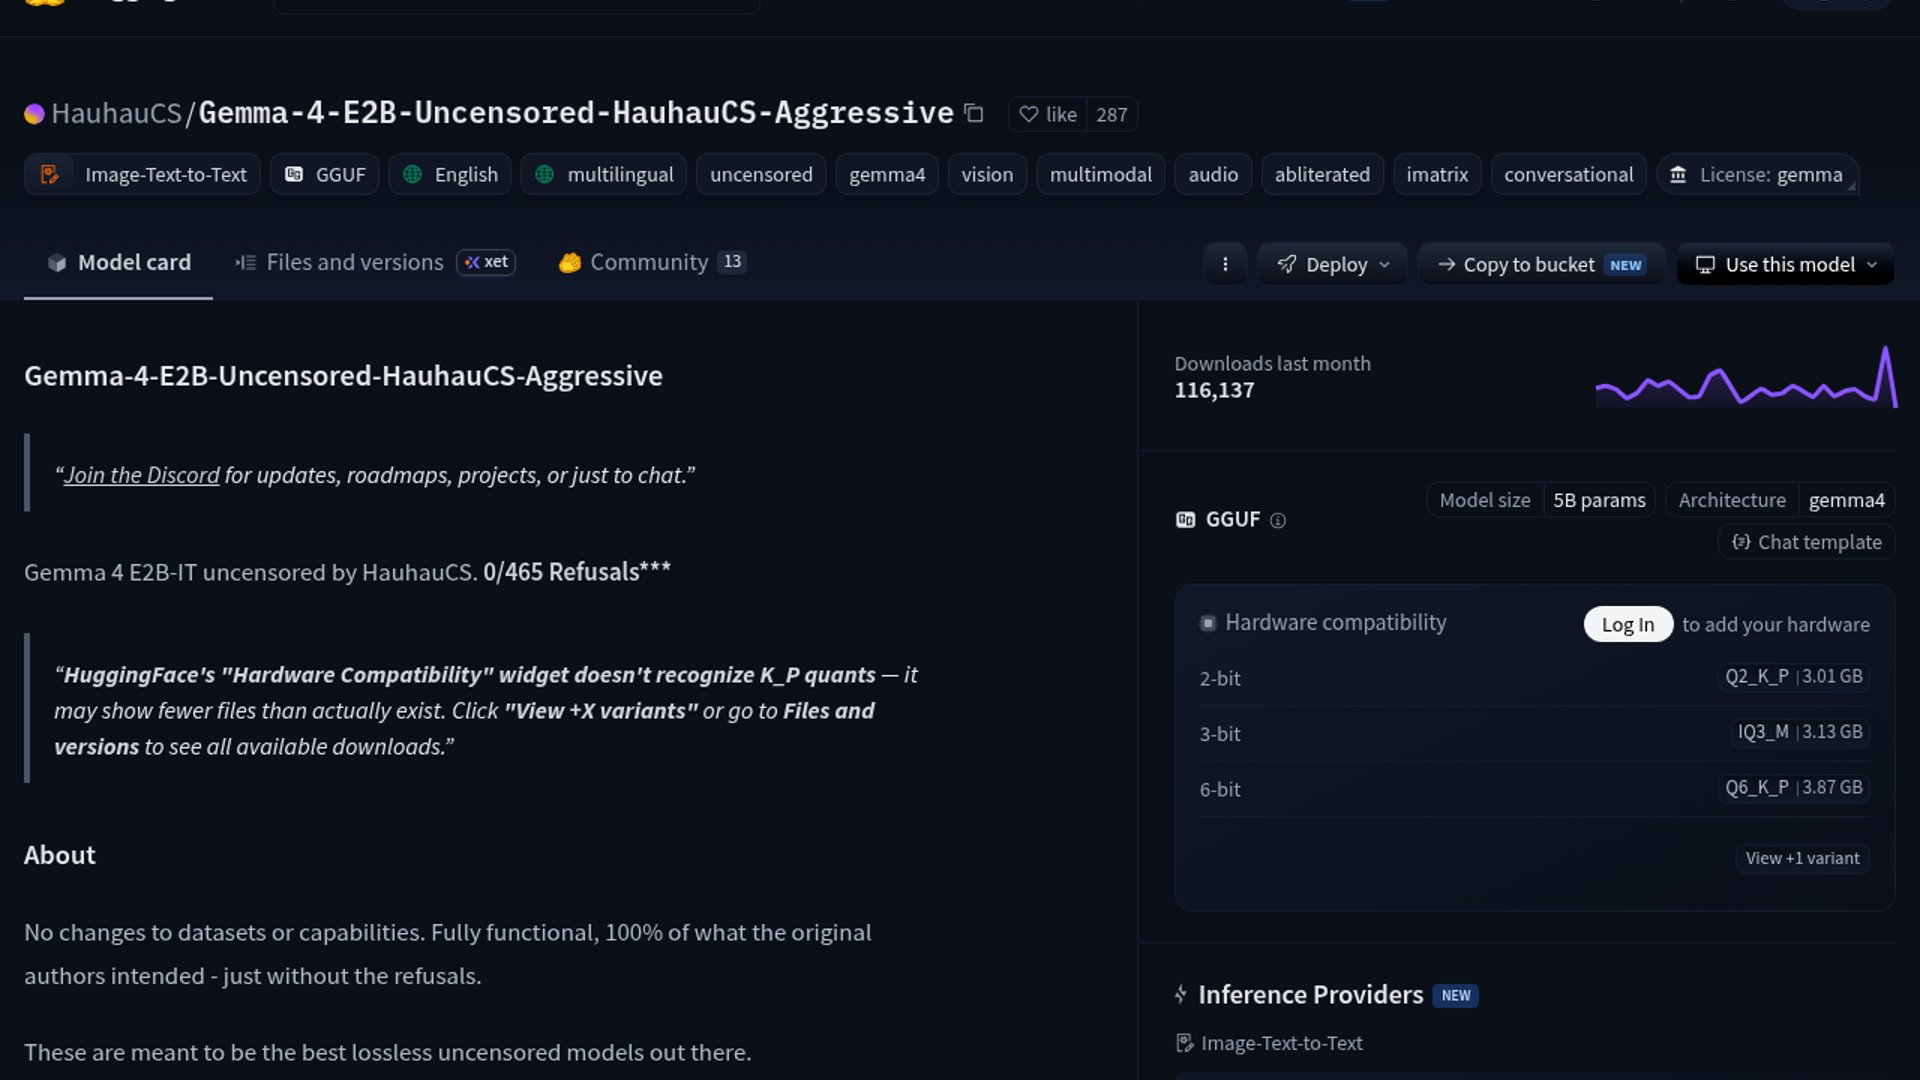The height and width of the screenshot is (1080, 1920).
Task: Select the vision tag
Action: 987,174
